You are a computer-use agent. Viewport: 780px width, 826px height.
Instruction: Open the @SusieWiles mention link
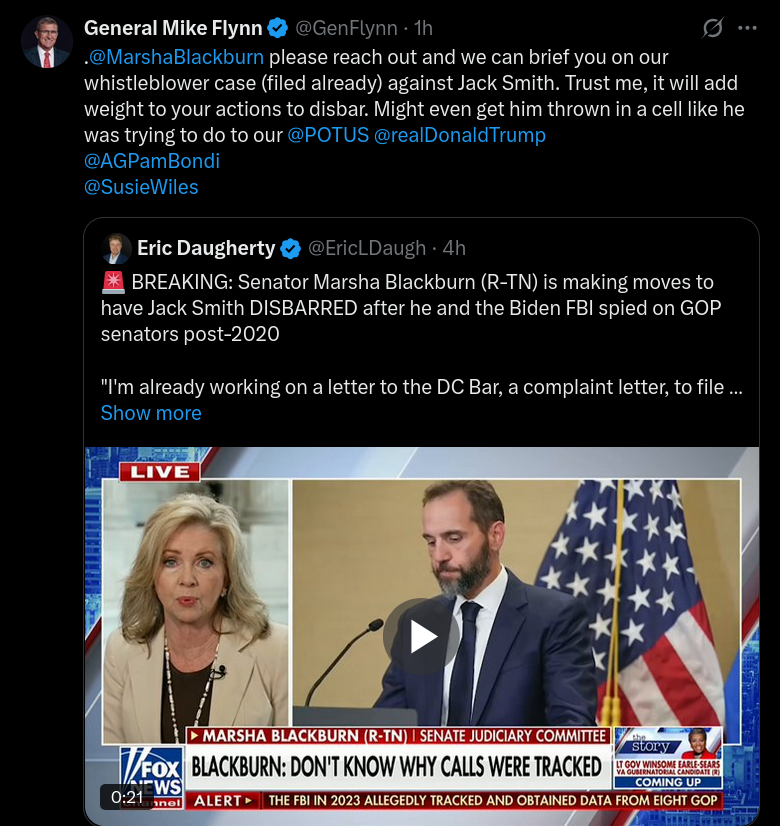(x=141, y=187)
